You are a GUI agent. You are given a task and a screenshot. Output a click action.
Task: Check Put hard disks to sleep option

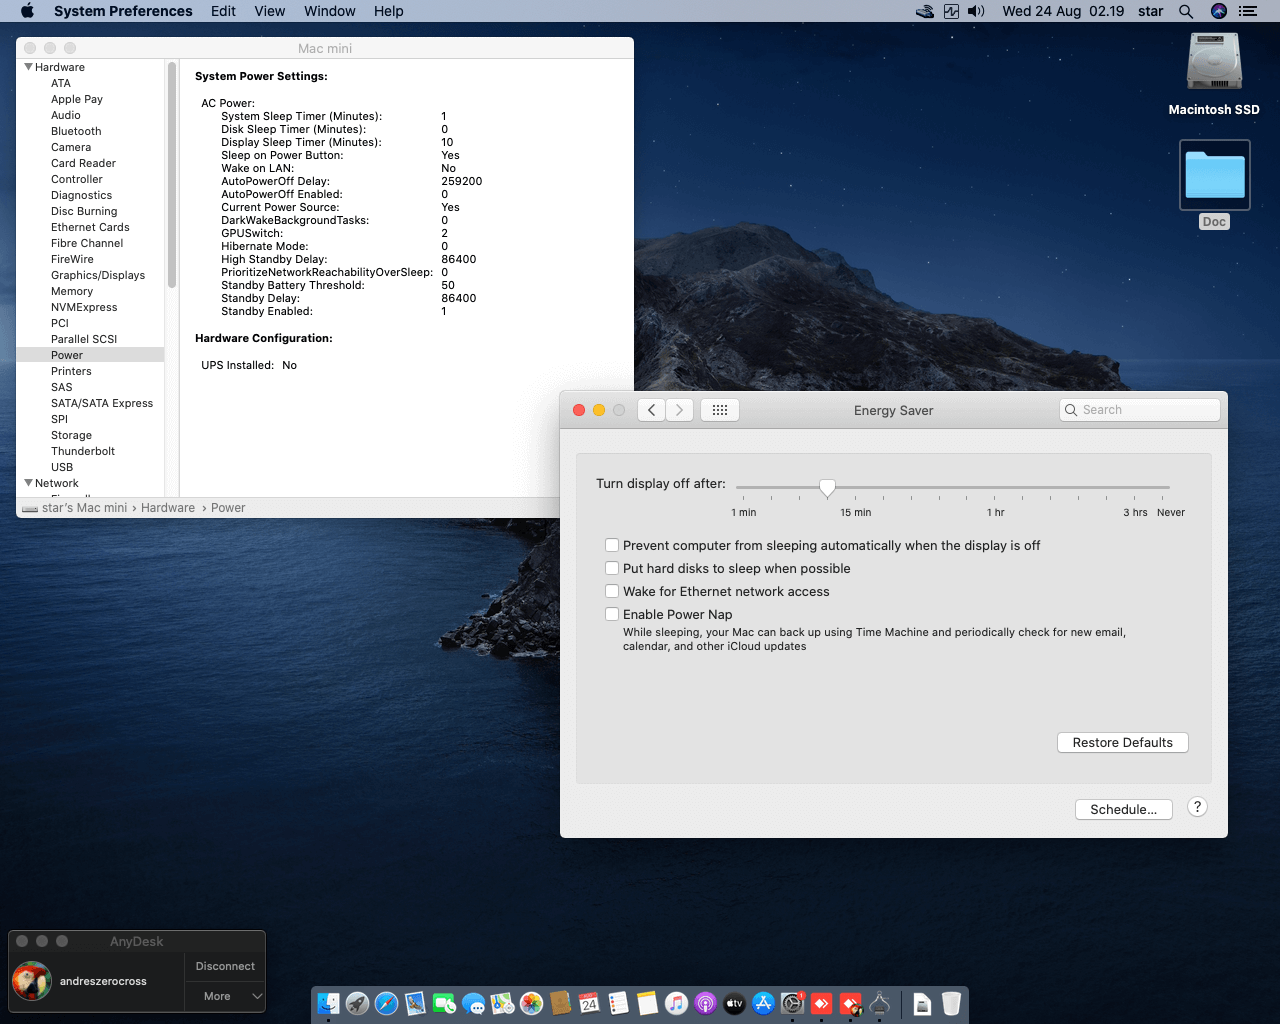(x=612, y=568)
